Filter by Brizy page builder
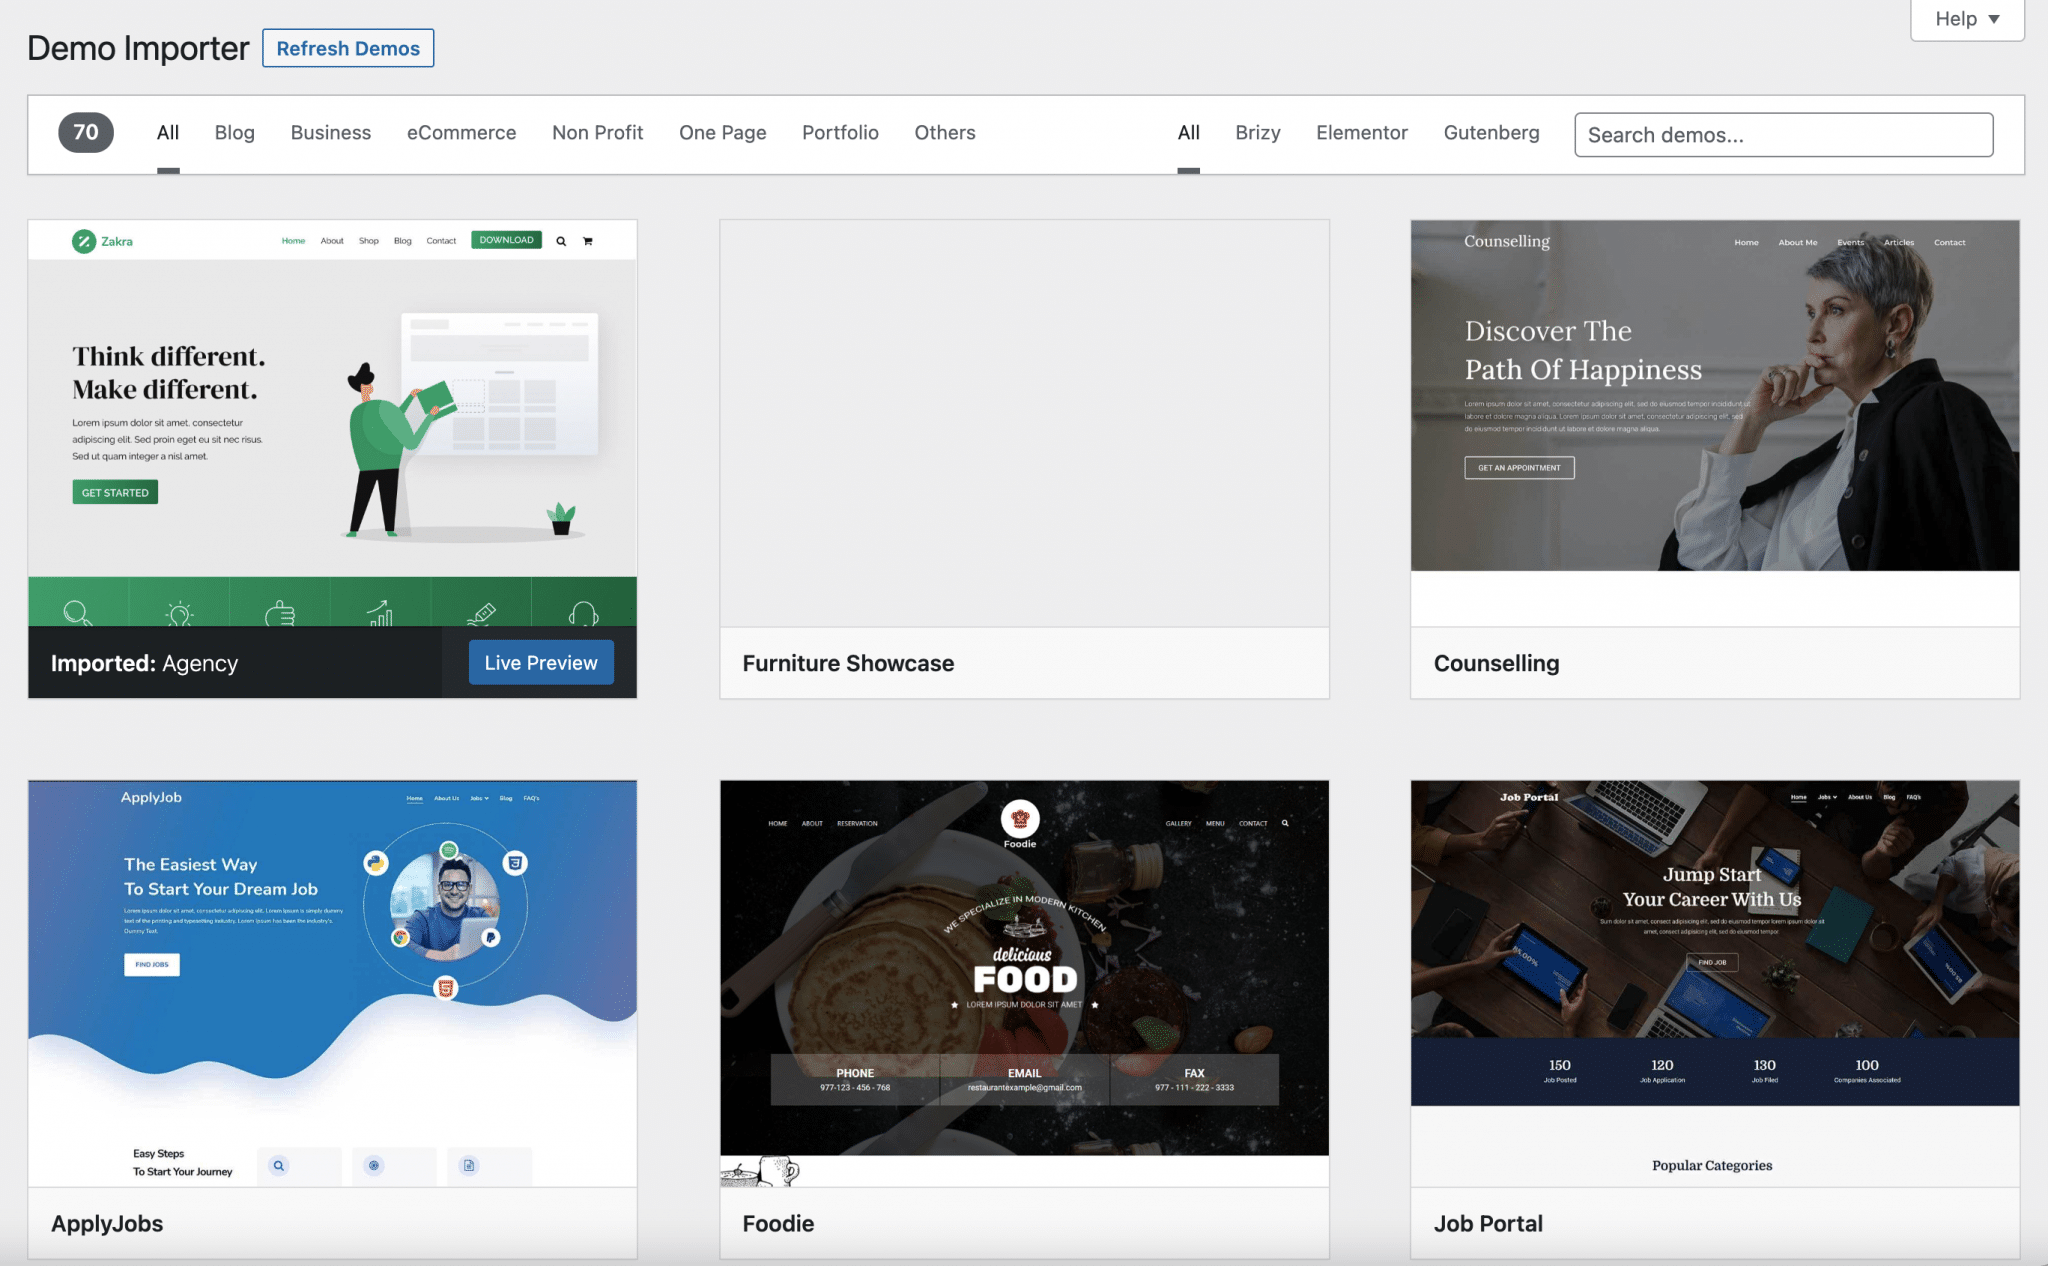This screenshot has height=1266, width=2048. (x=1257, y=133)
